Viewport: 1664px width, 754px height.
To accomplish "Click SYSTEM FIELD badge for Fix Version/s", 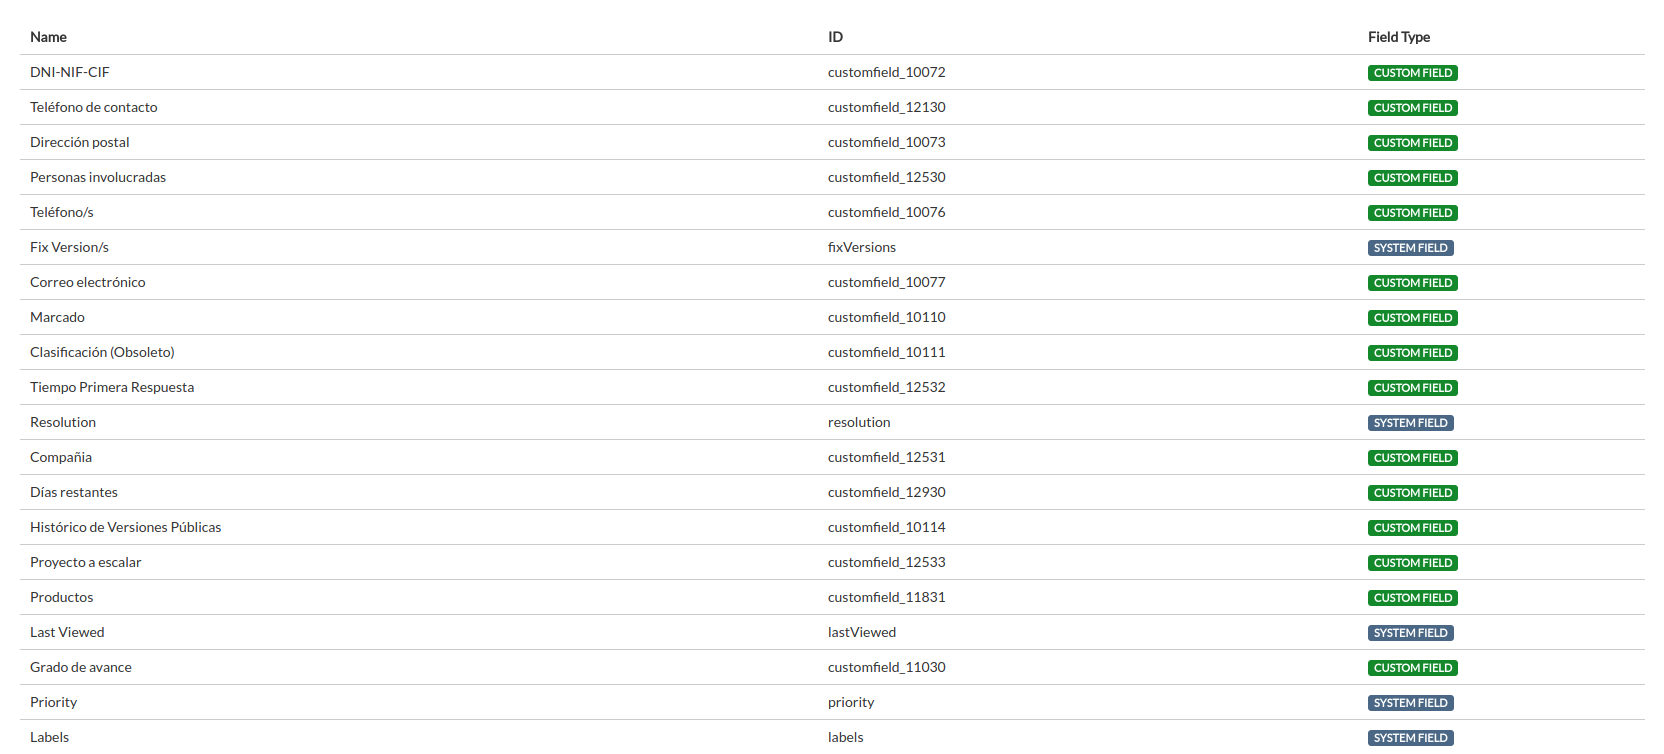I will click(1411, 248).
